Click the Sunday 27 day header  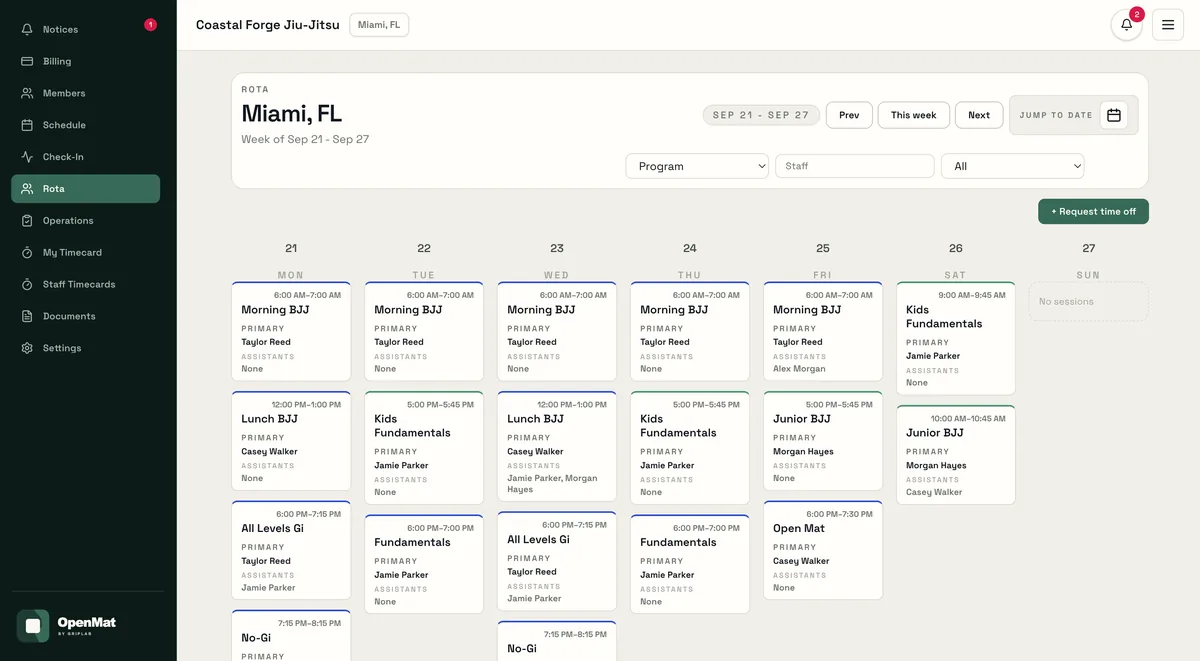[x=1089, y=260]
